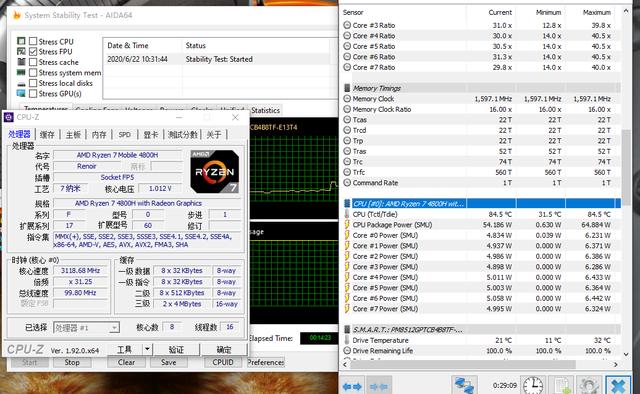Click the Stop button in AIDA64

72,362
